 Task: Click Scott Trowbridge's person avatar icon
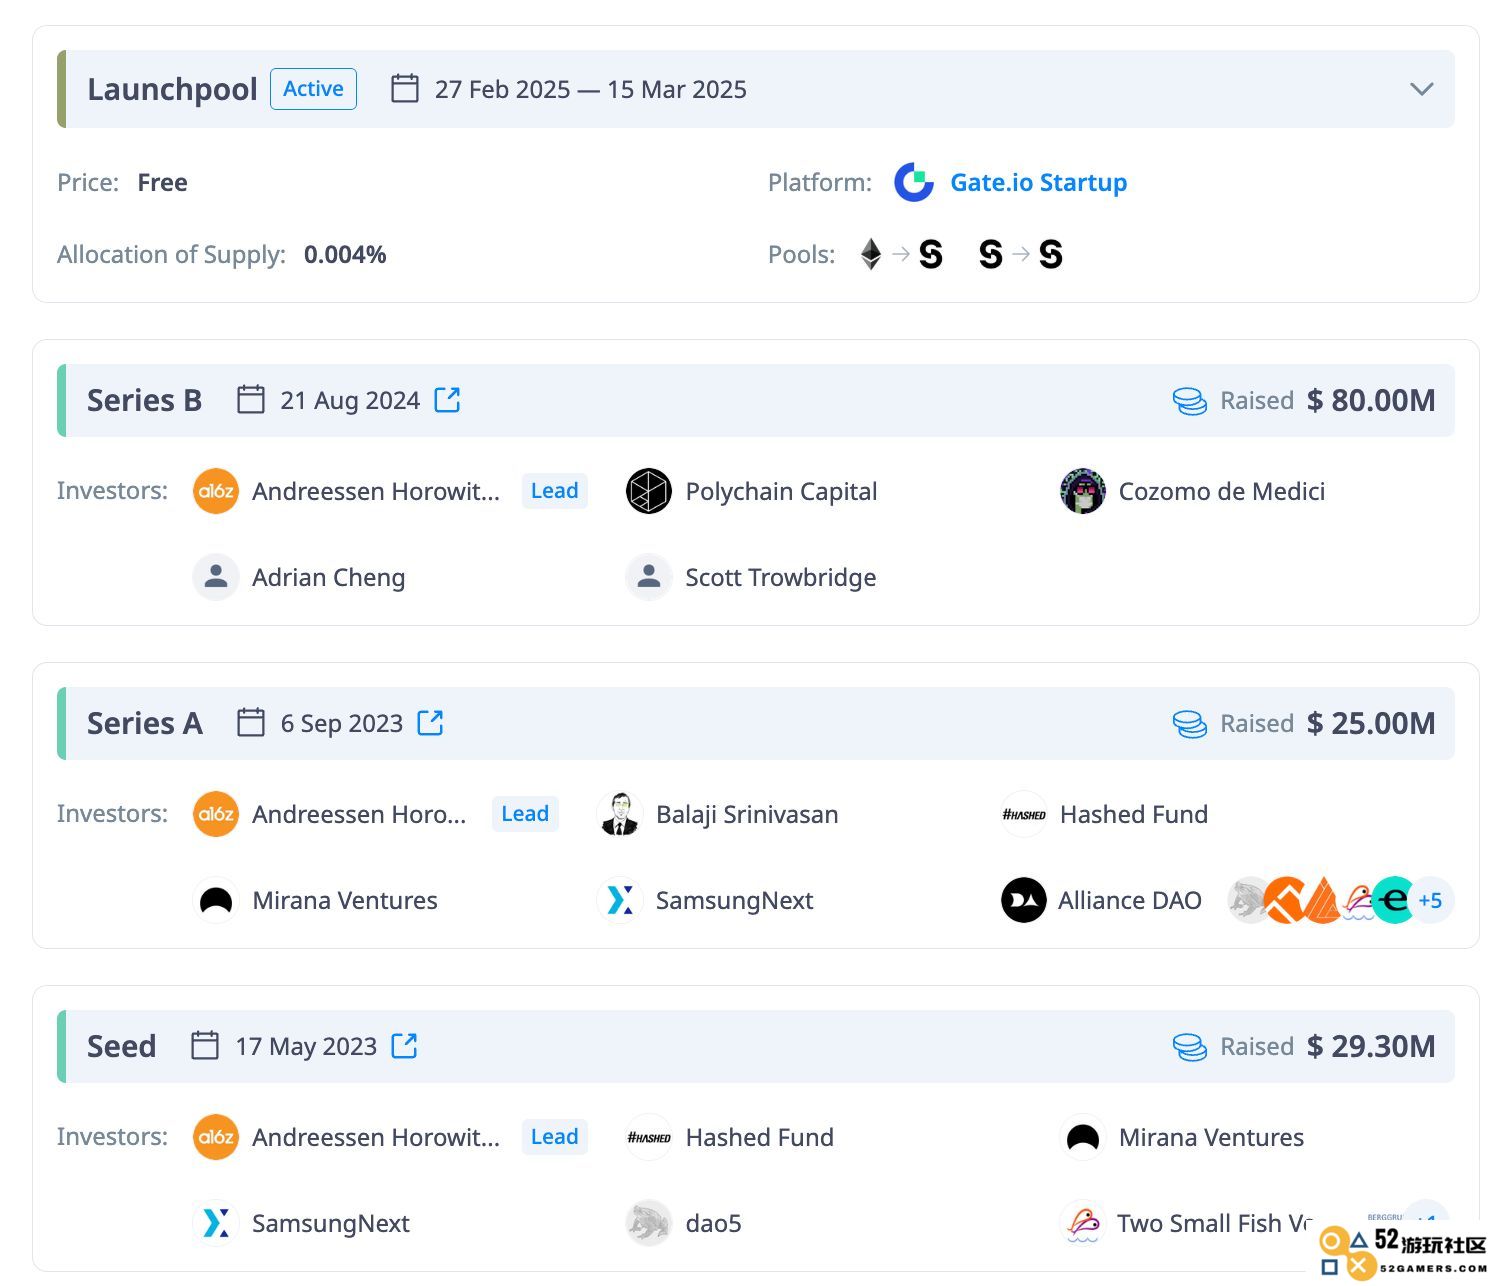click(649, 577)
